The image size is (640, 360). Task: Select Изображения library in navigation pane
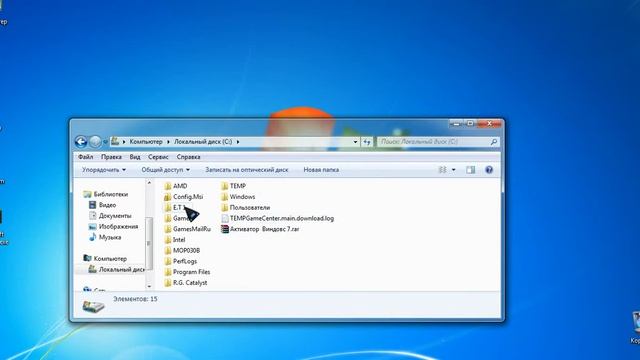tap(113, 226)
